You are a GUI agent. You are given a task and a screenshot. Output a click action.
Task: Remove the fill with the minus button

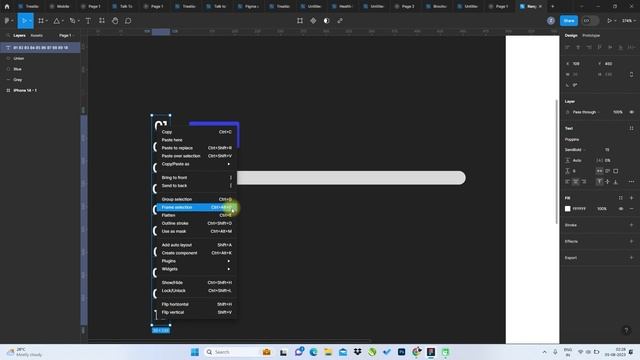(631, 209)
